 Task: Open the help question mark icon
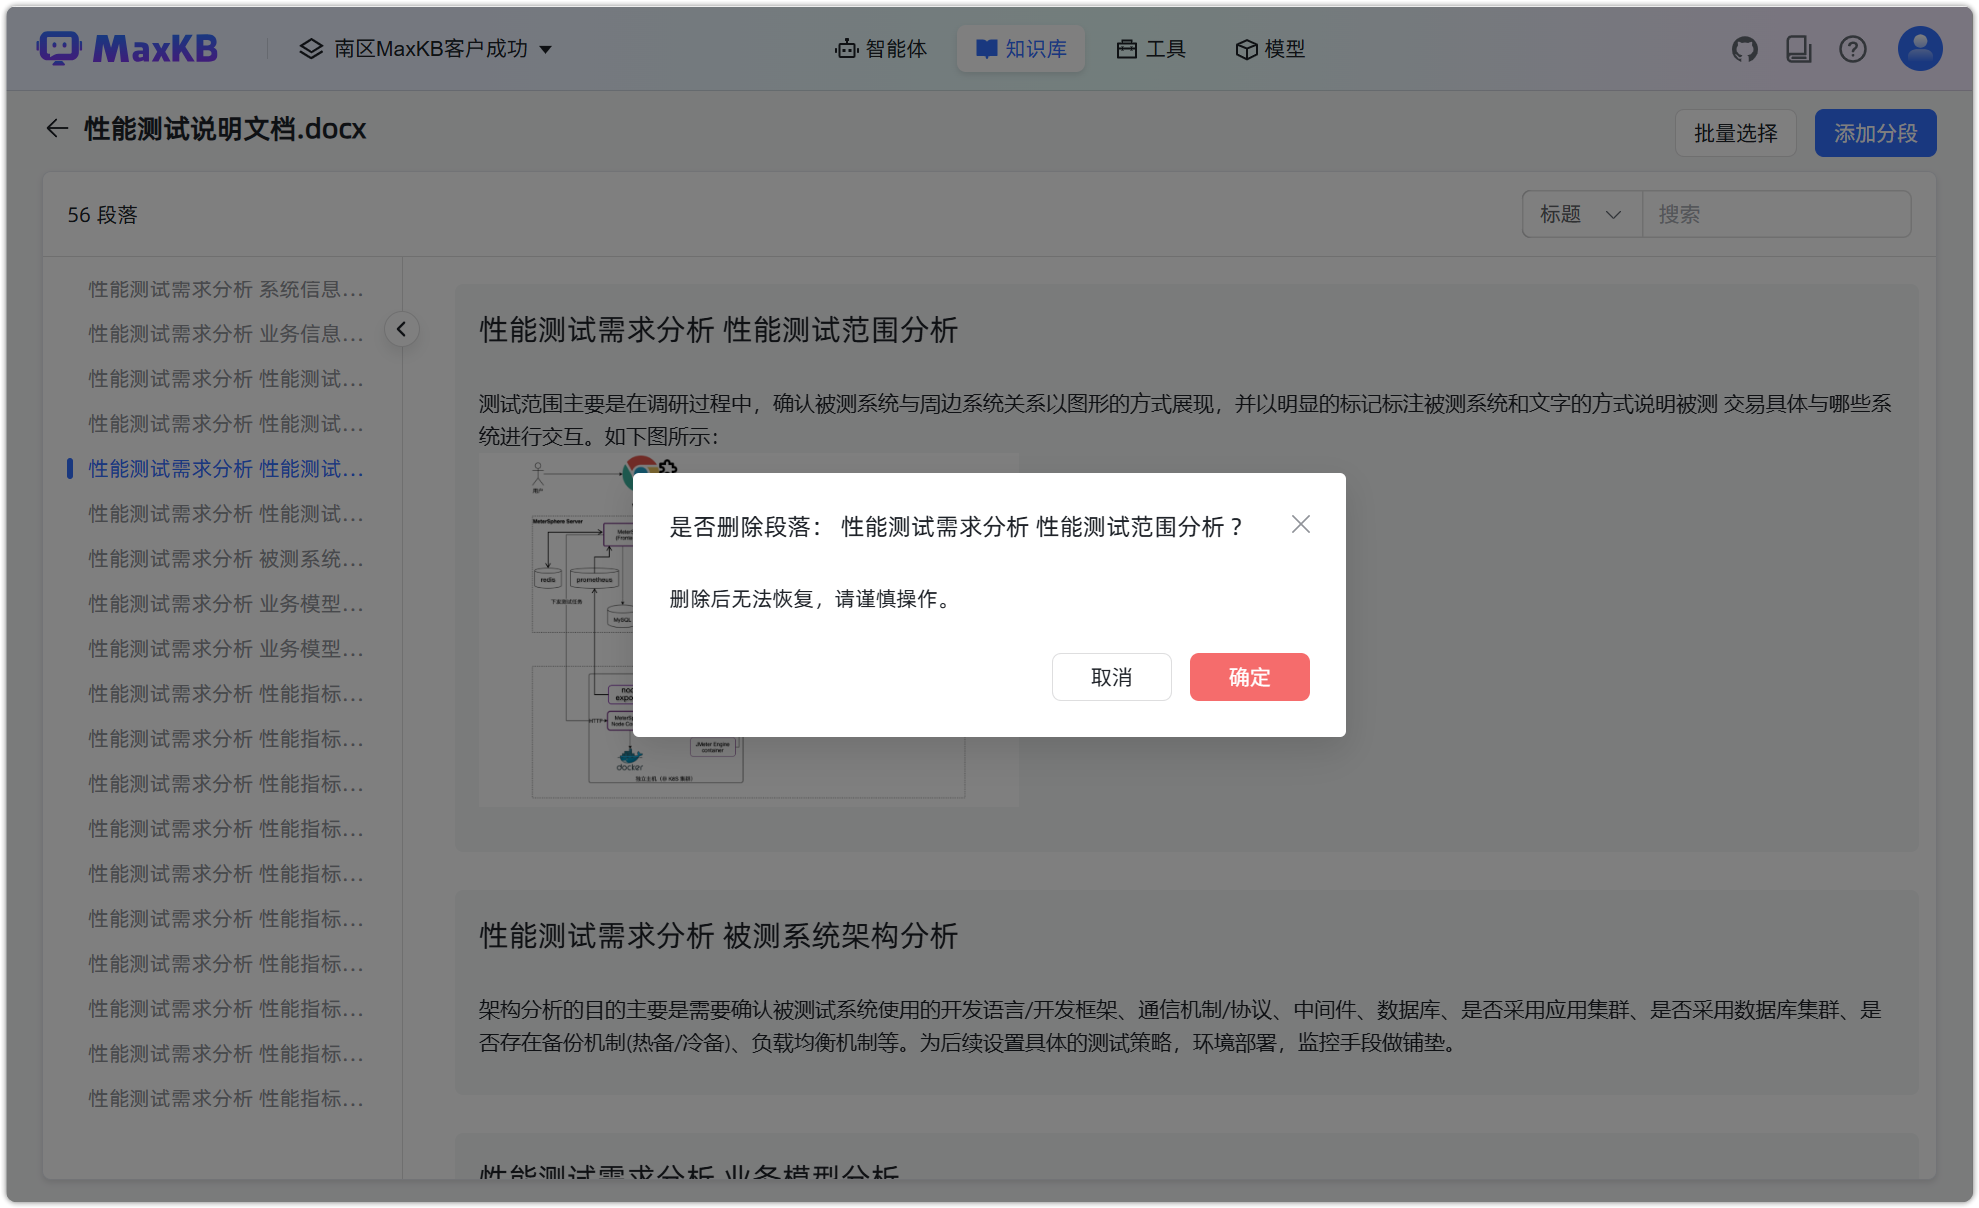1852,48
